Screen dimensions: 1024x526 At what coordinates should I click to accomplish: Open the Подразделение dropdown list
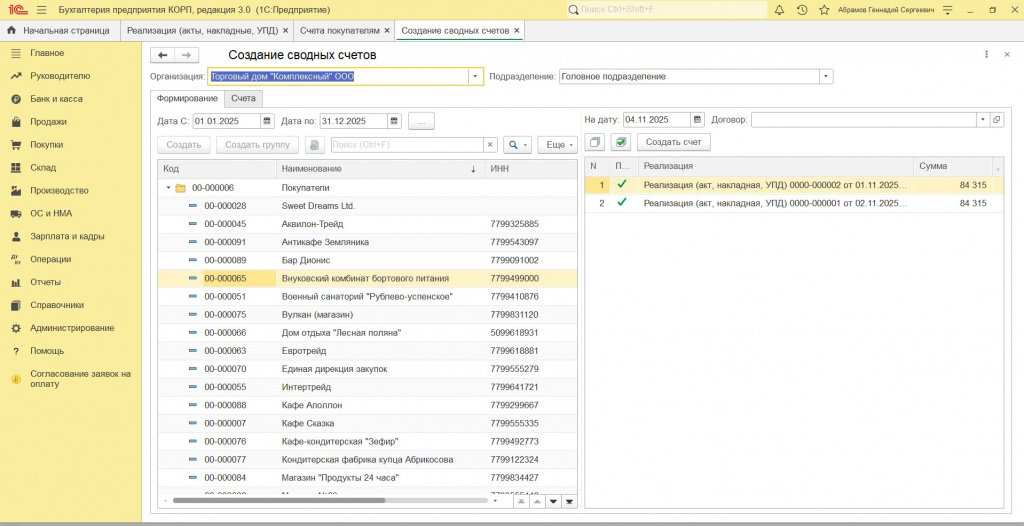825,76
